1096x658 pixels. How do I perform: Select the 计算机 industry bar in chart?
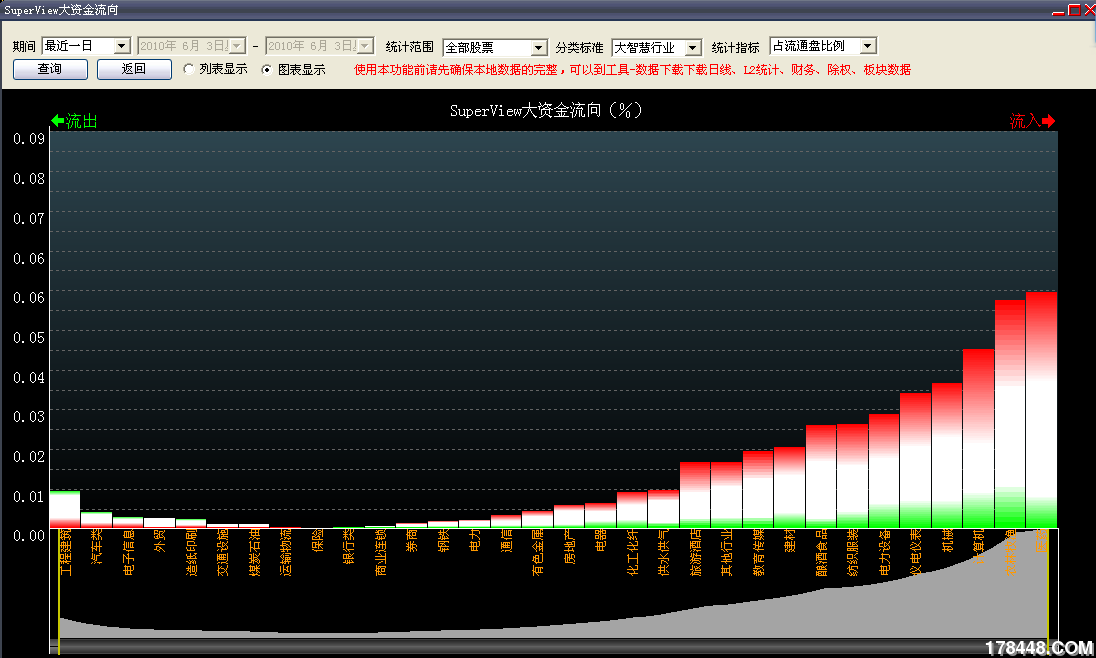978,438
